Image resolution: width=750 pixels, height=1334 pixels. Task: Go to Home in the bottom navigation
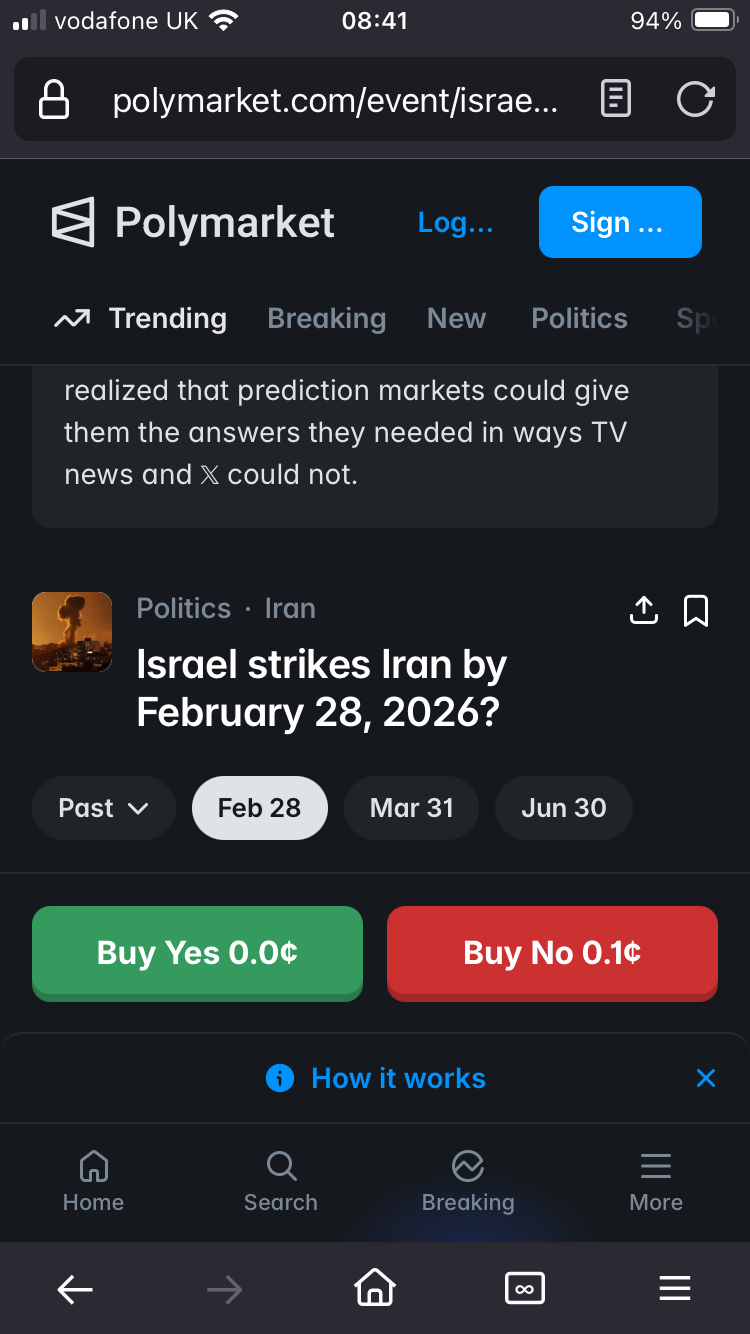click(x=93, y=1181)
